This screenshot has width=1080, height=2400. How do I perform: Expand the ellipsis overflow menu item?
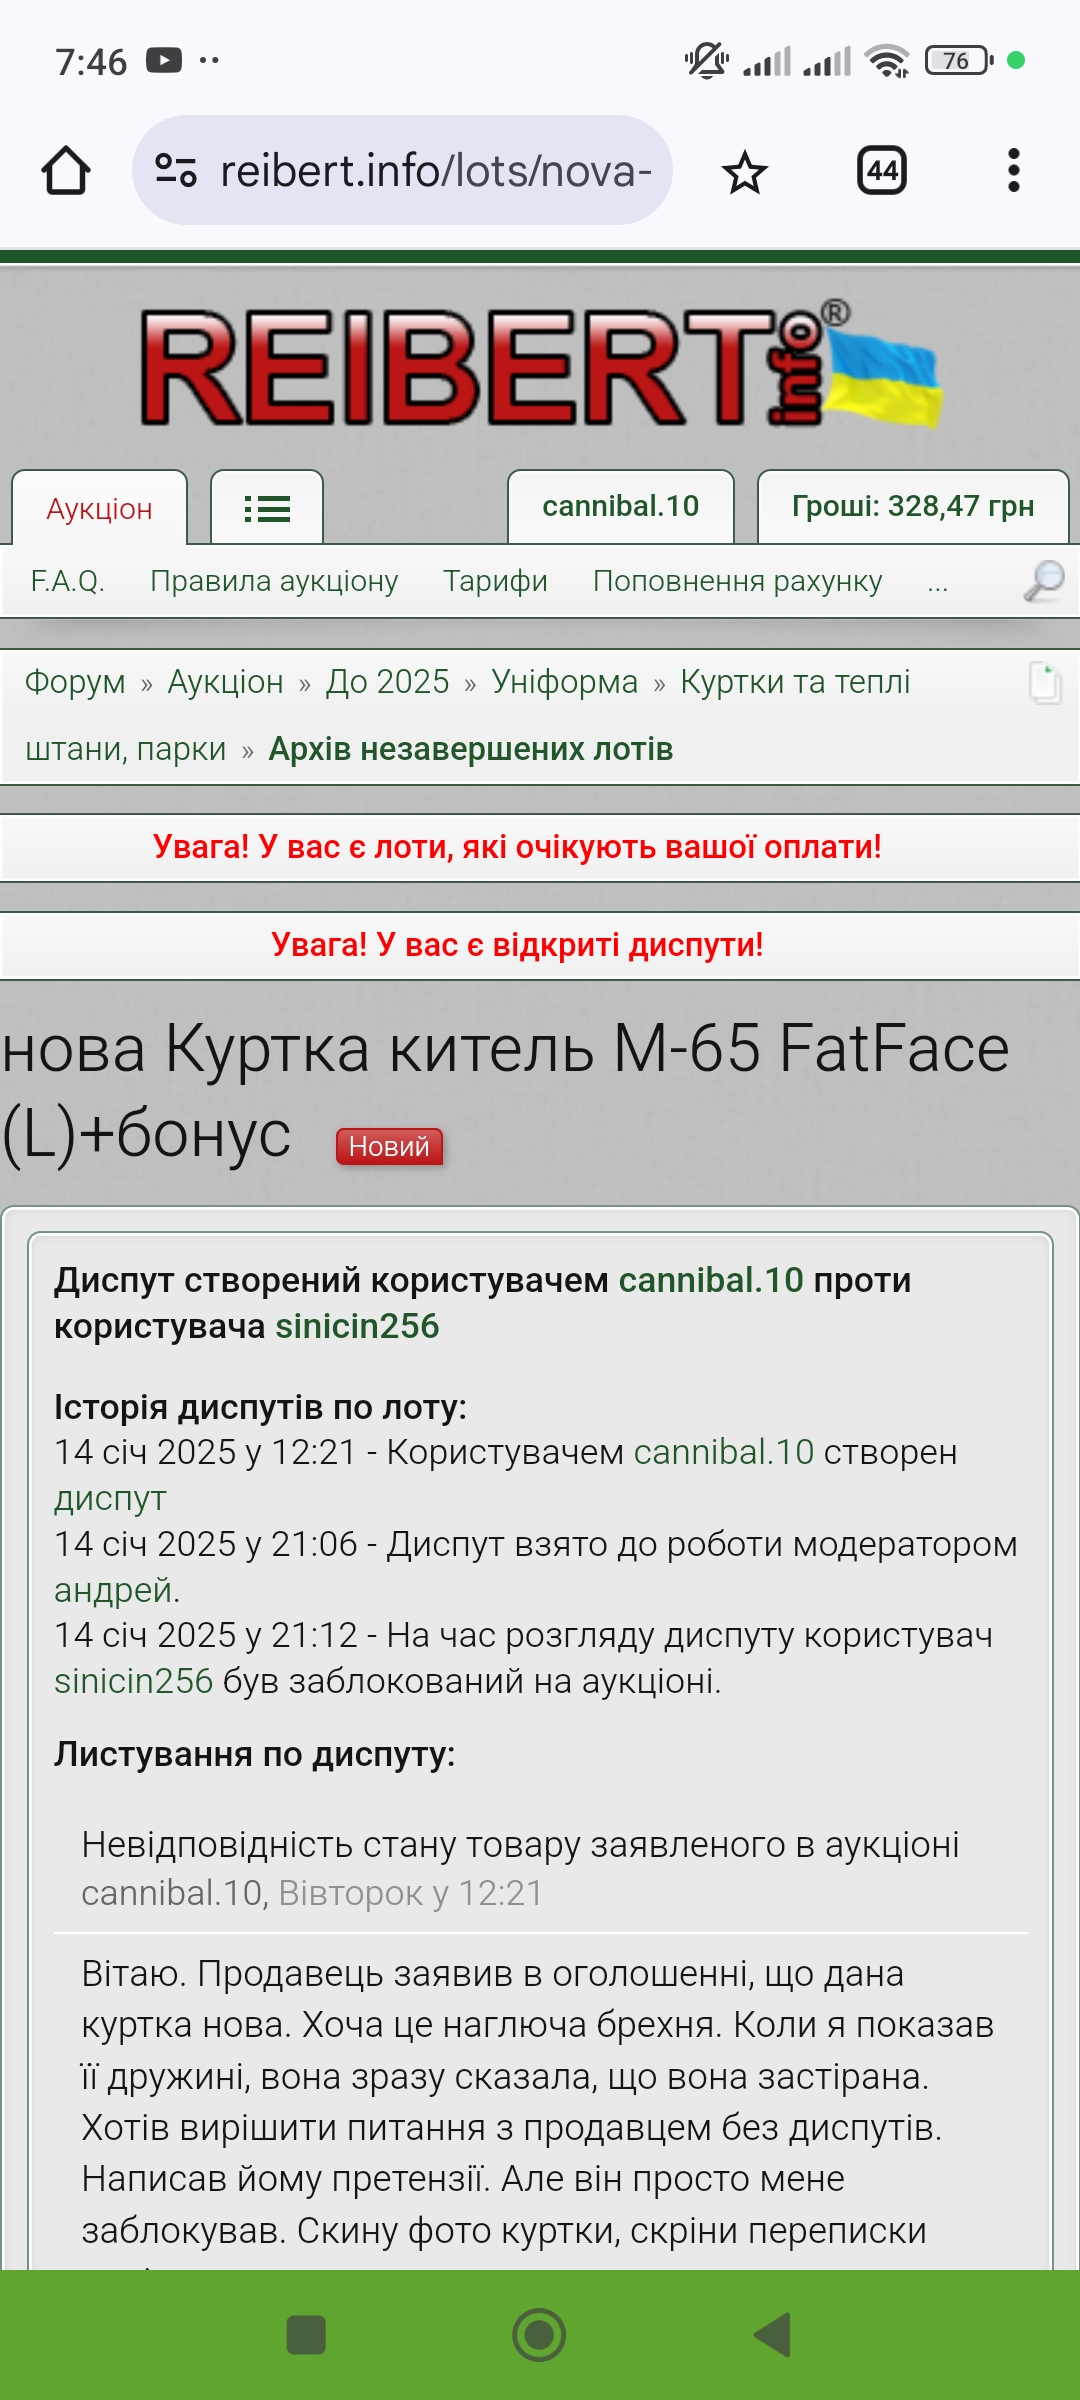(937, 583)
